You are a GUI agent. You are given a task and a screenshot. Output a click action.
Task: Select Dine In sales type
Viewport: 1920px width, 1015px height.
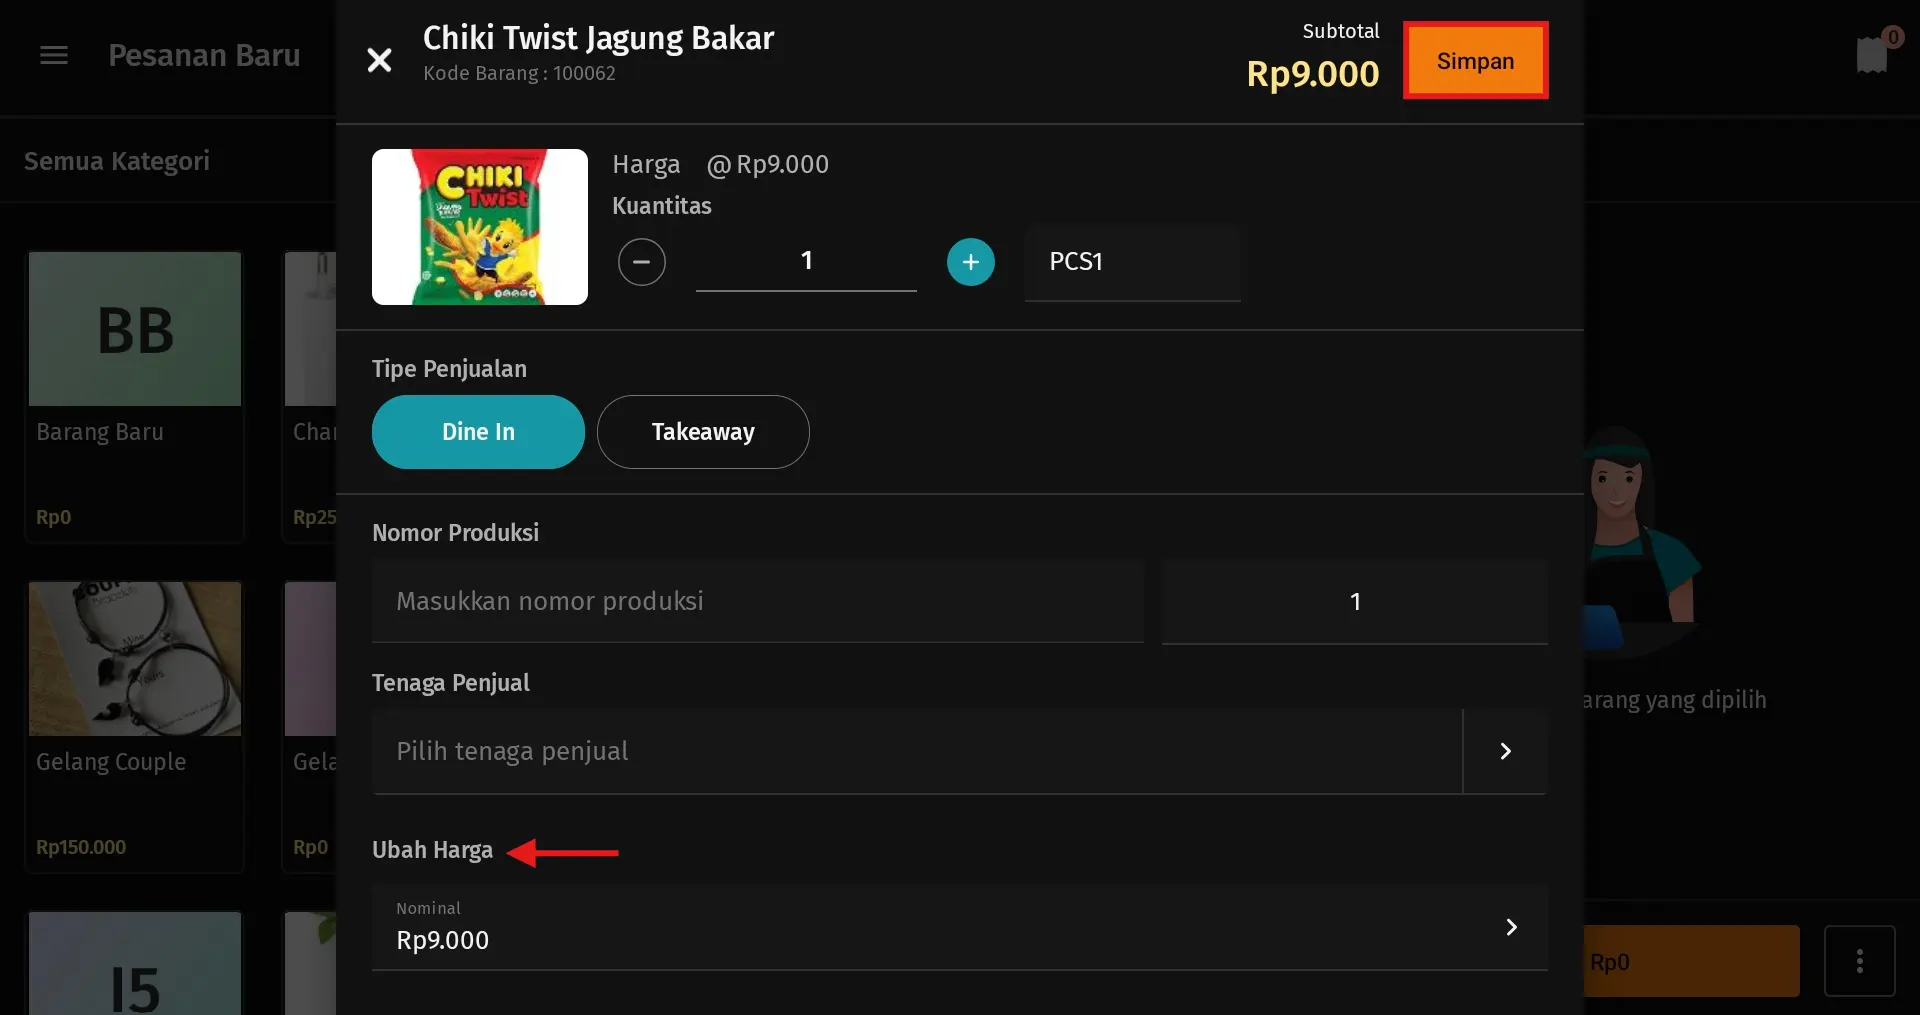(x=477, y=431)
